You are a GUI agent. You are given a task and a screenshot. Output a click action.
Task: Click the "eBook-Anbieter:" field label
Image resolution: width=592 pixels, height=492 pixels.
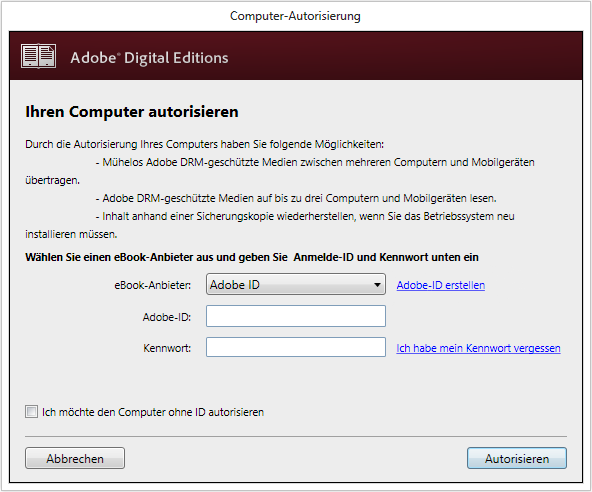tap(153, 285)
